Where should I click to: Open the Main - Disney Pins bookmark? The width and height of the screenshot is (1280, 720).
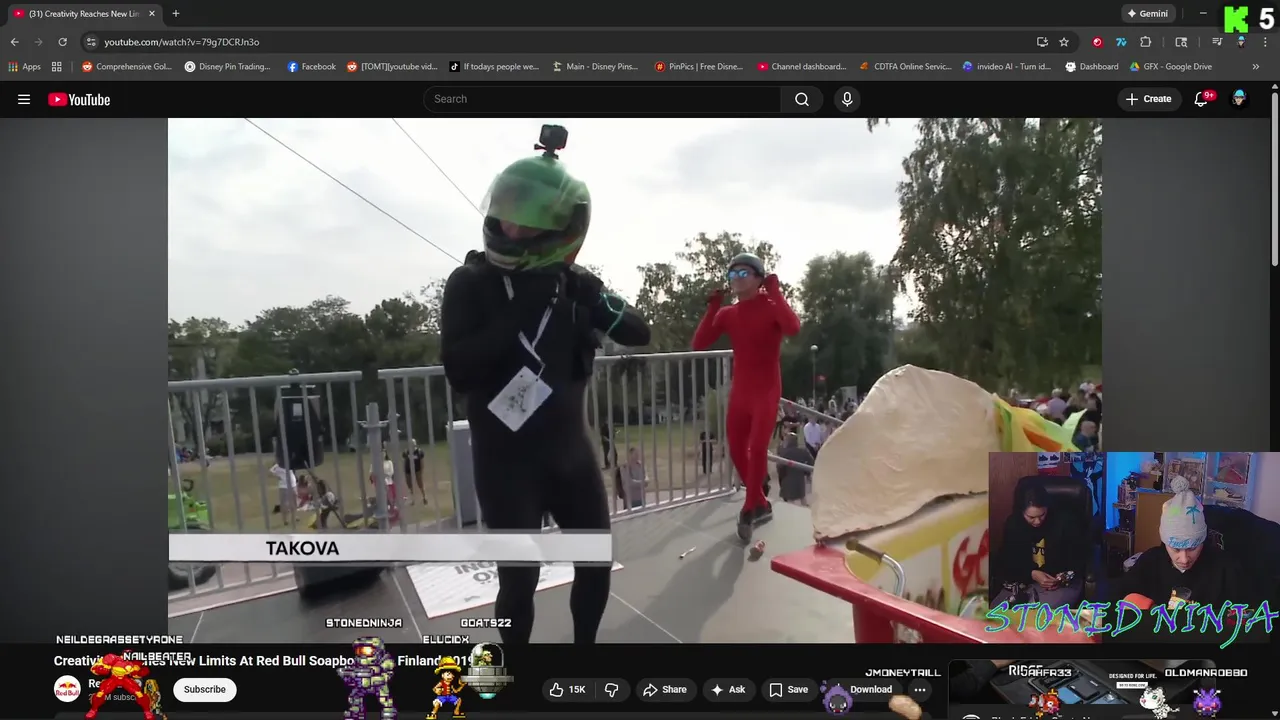click(x=595, y=67)
